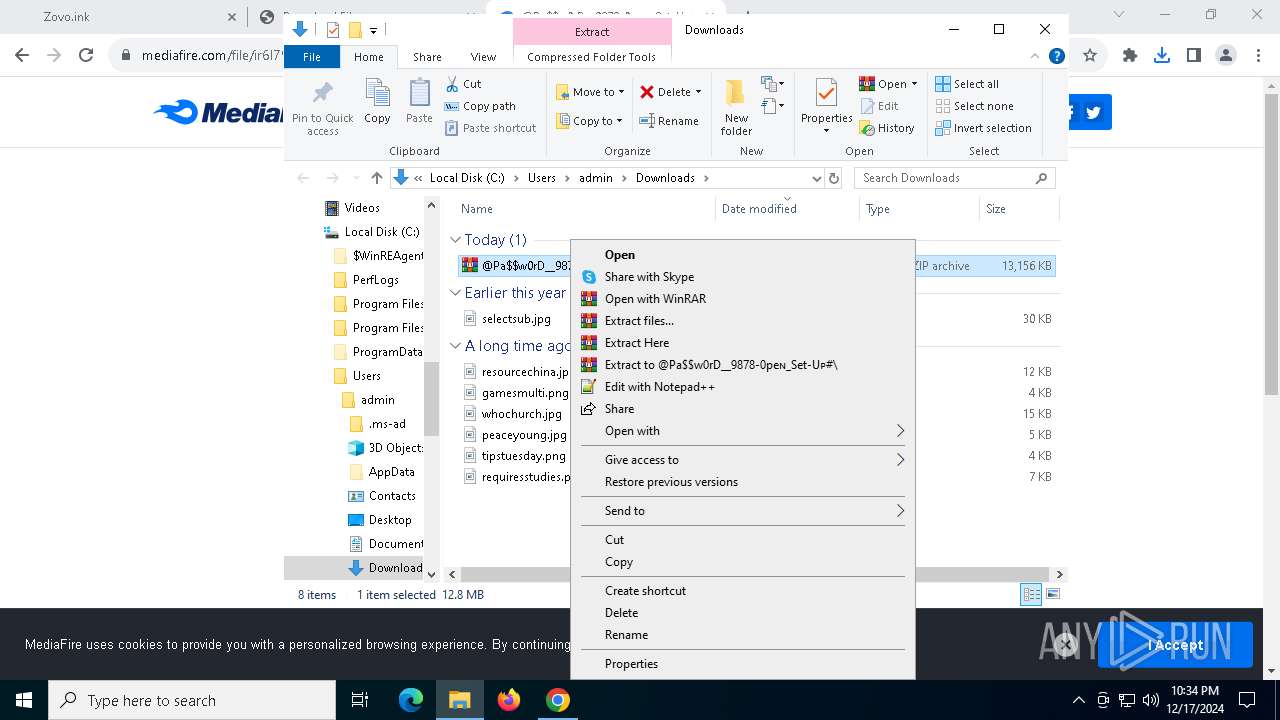Open the Open with submenu

click(743, 431)
